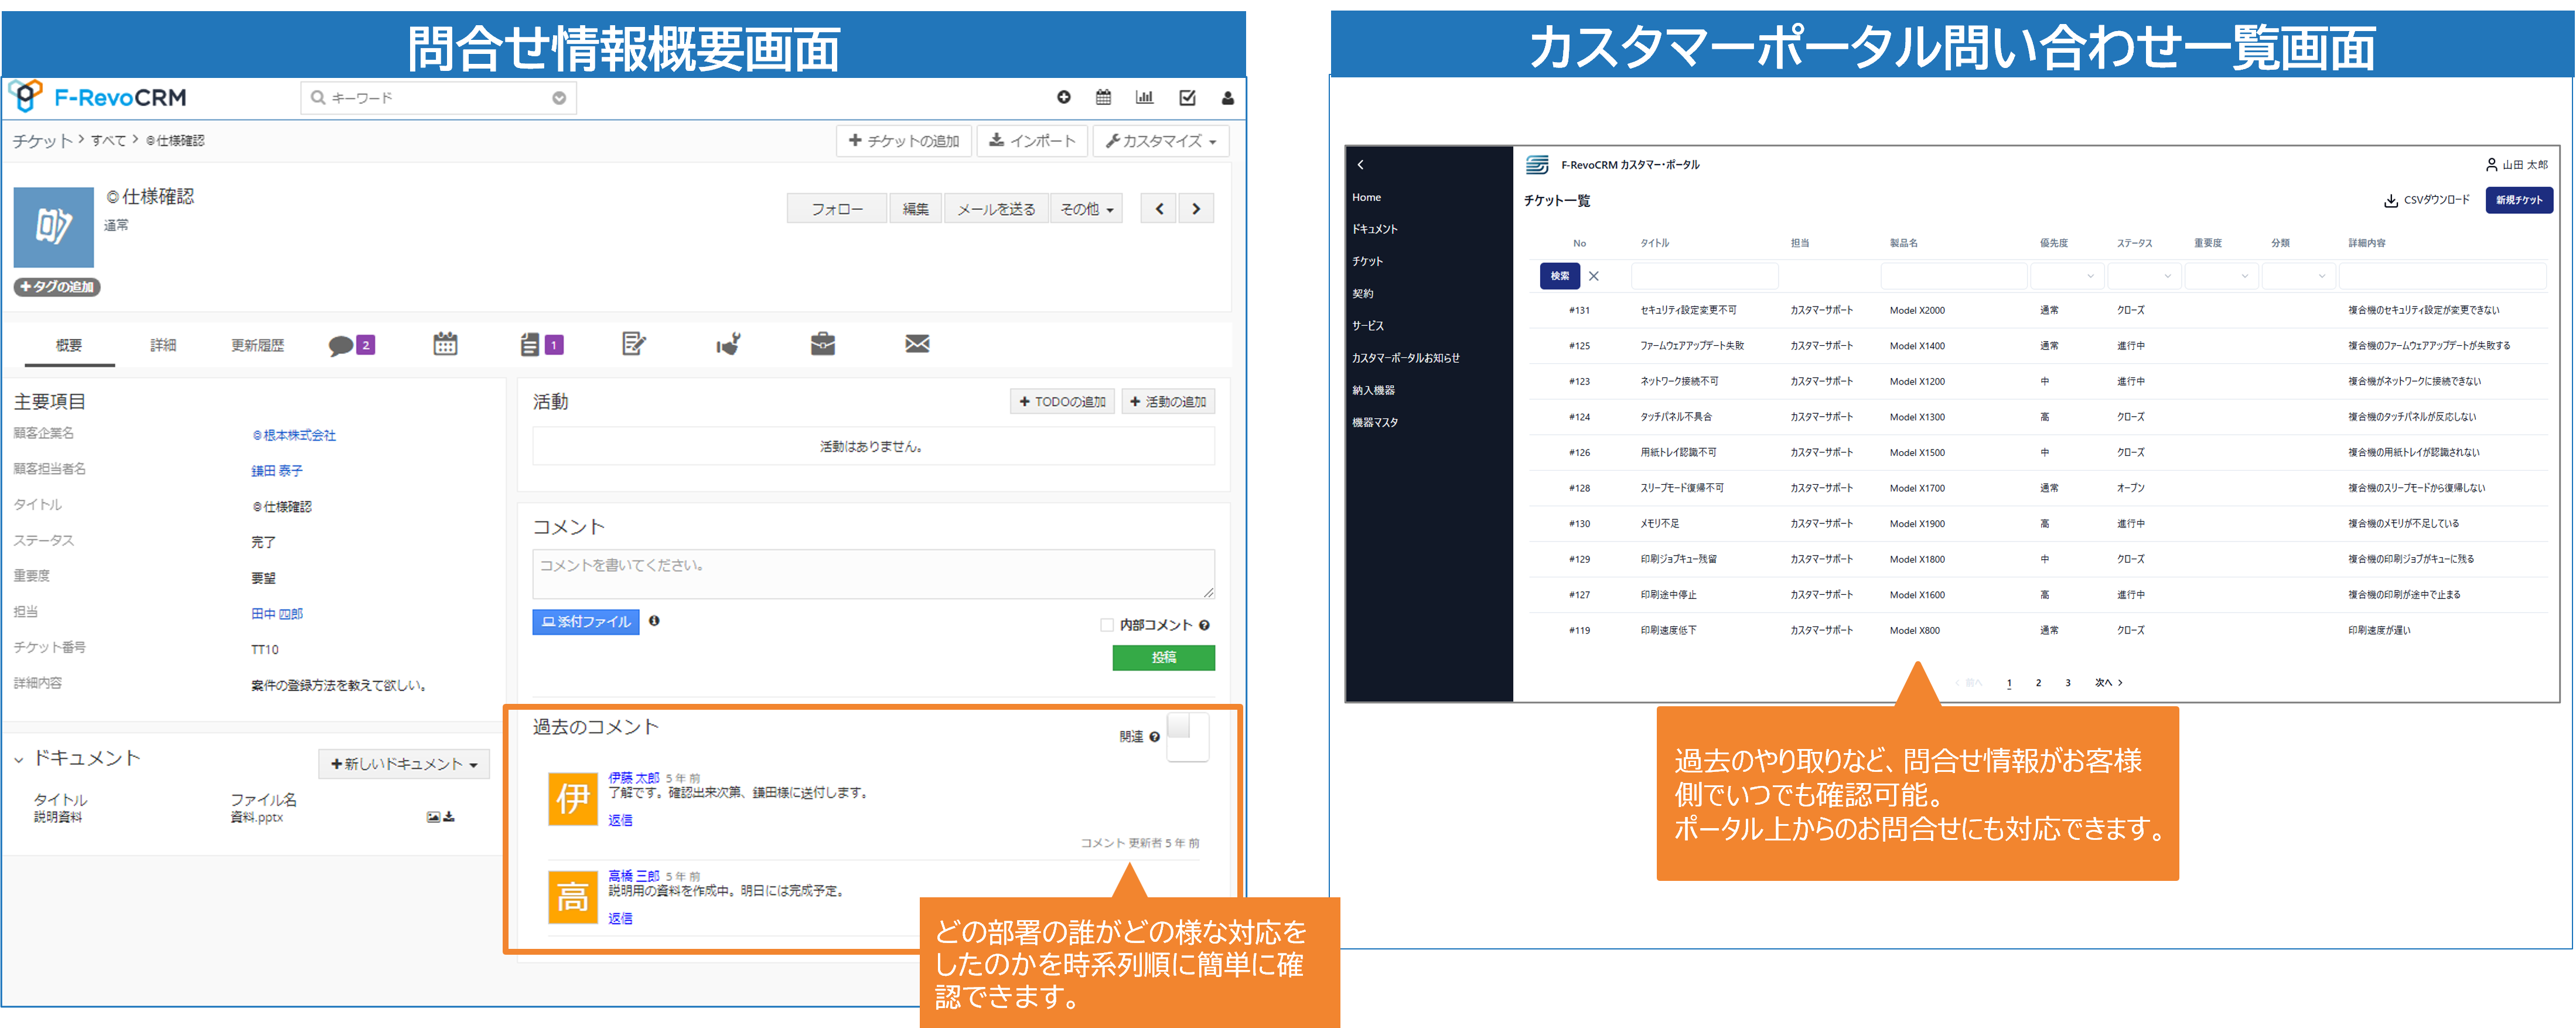
Task: Click the task checkbox icon in header
Action: pyautogui.click(x=1187, y=97)
